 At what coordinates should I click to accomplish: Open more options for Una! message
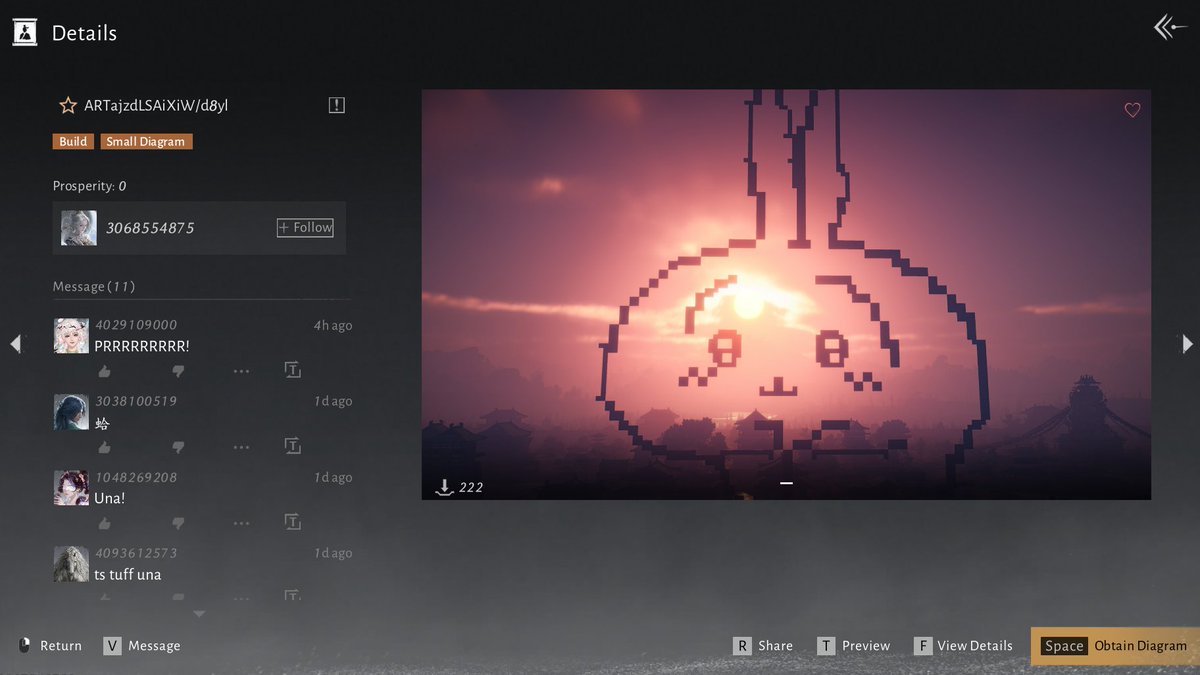click(241, 523)
